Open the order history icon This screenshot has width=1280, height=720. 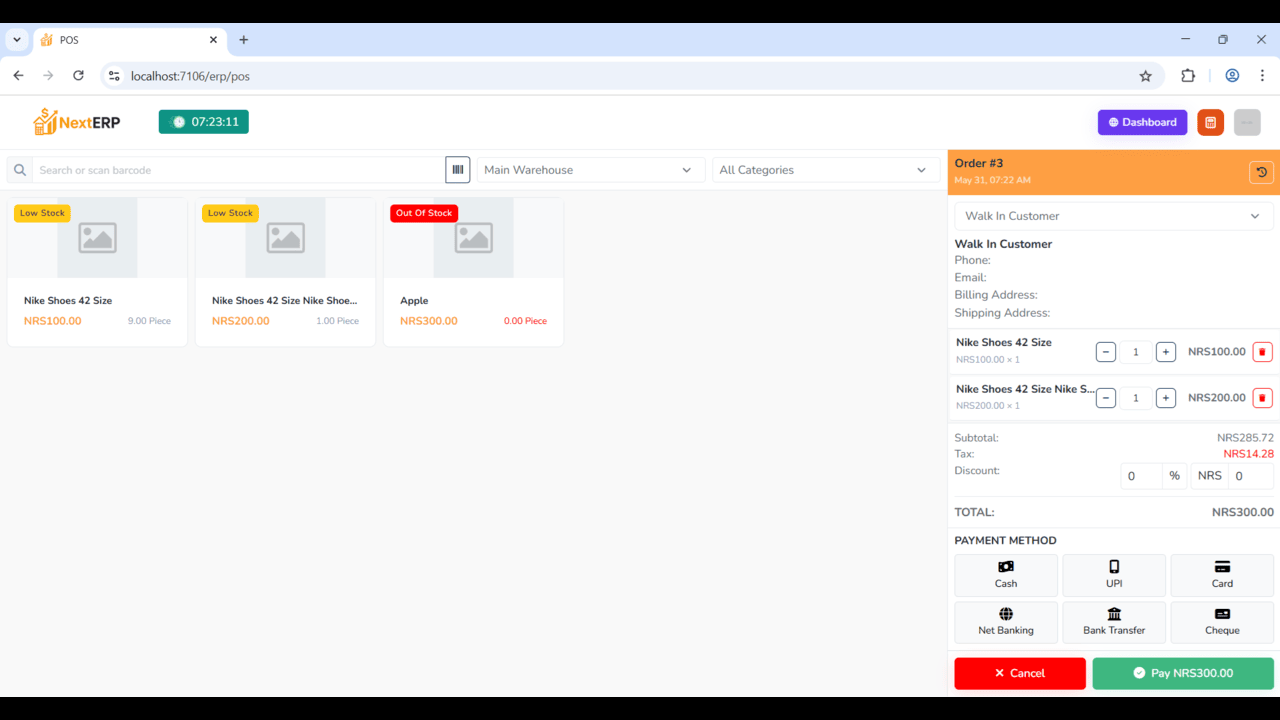point(1261,172)
